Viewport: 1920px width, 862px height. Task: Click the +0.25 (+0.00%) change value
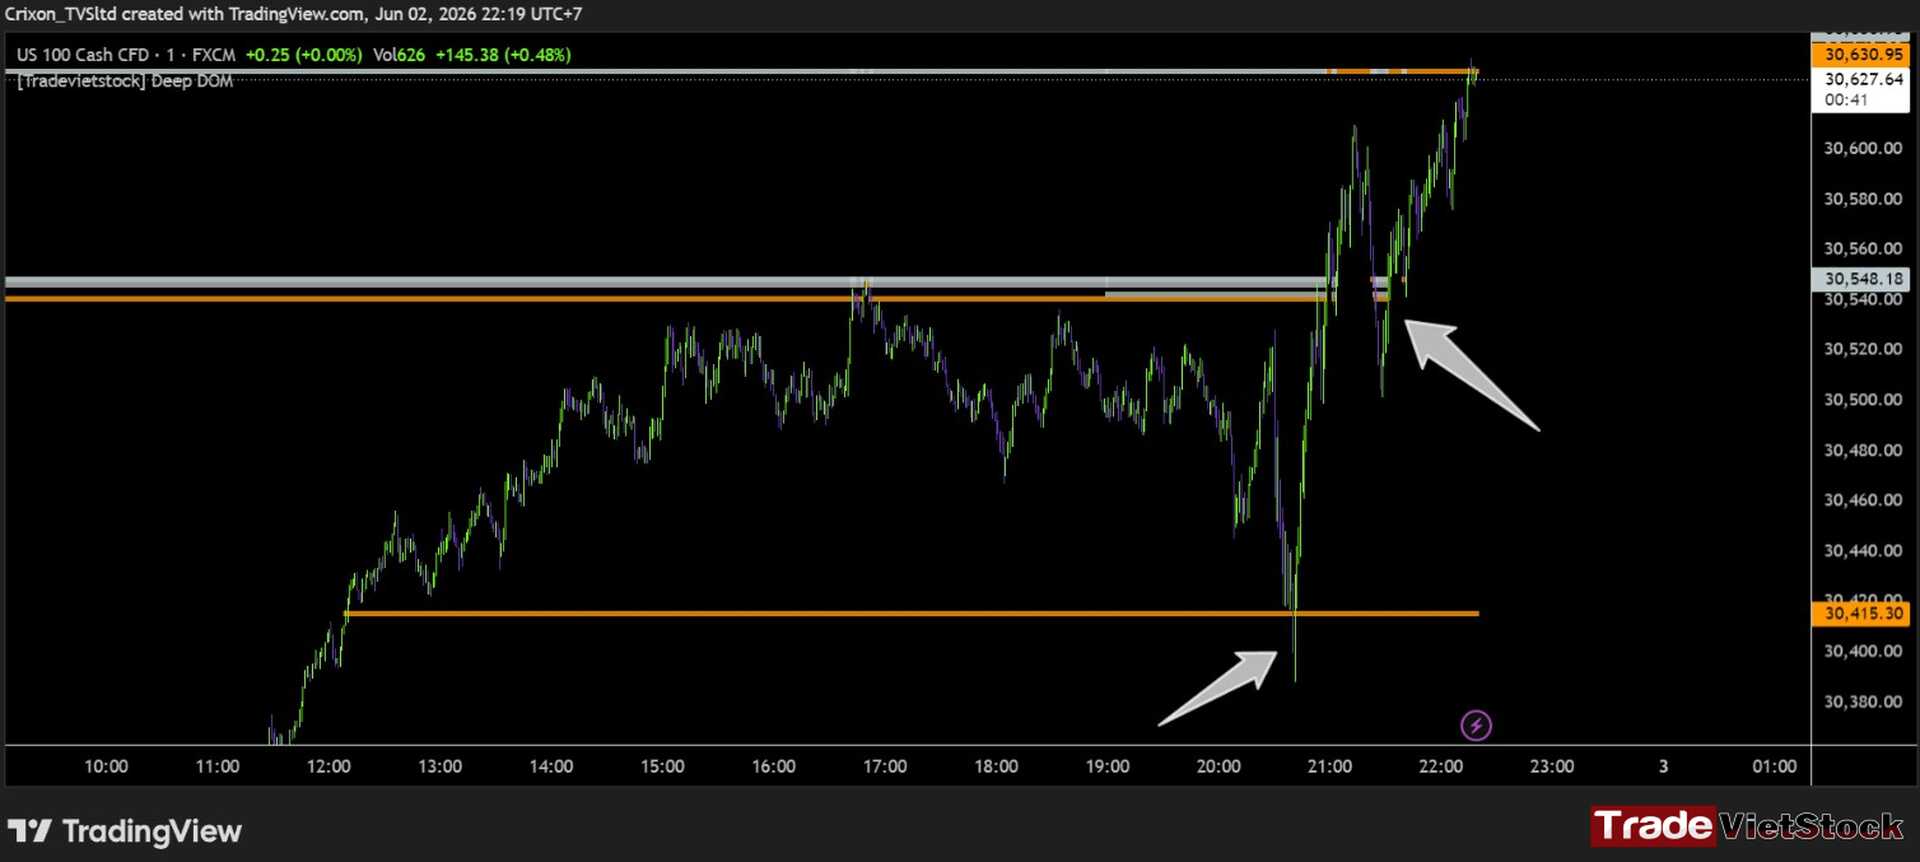(304, 55)
